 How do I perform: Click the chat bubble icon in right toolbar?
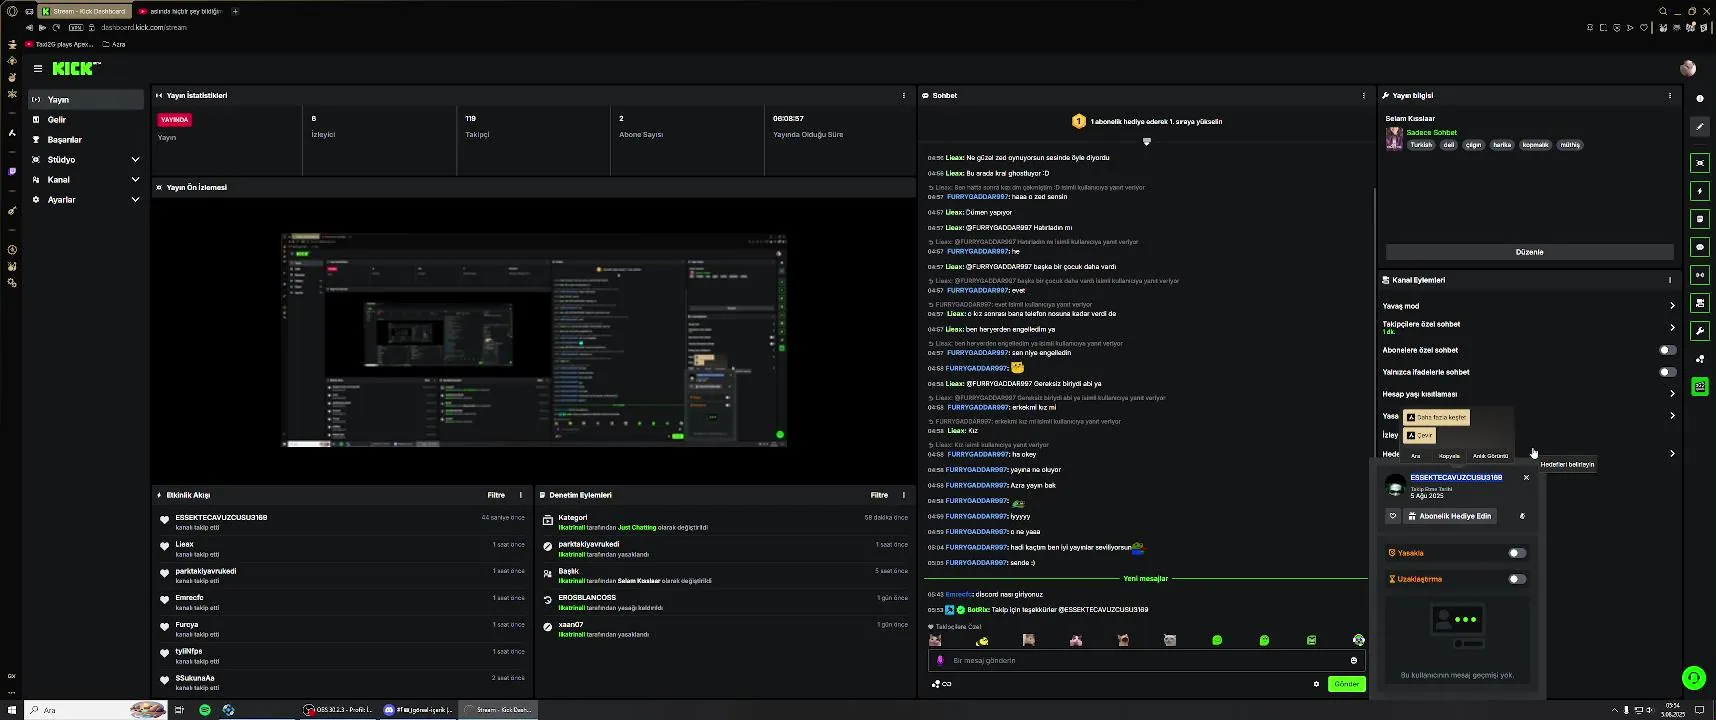pos(1700,247)
